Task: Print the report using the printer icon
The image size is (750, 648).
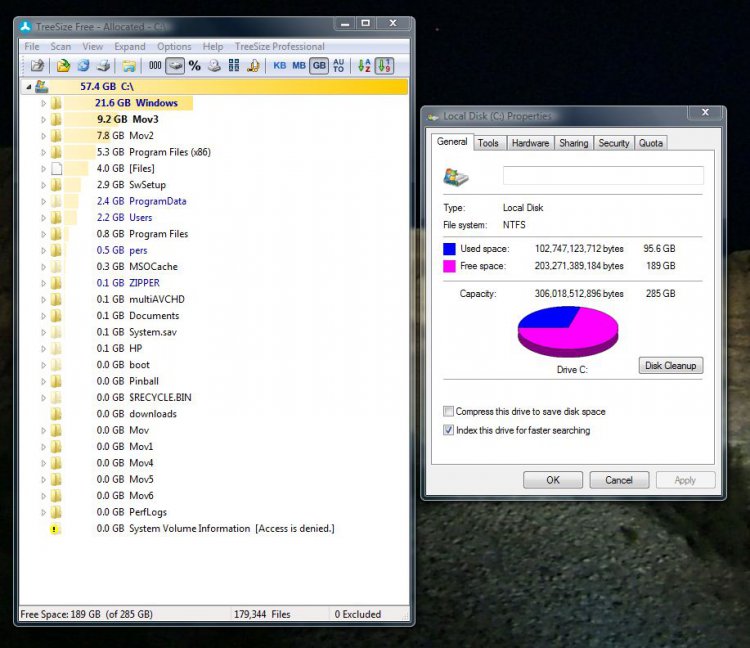Action: (103, 66)
